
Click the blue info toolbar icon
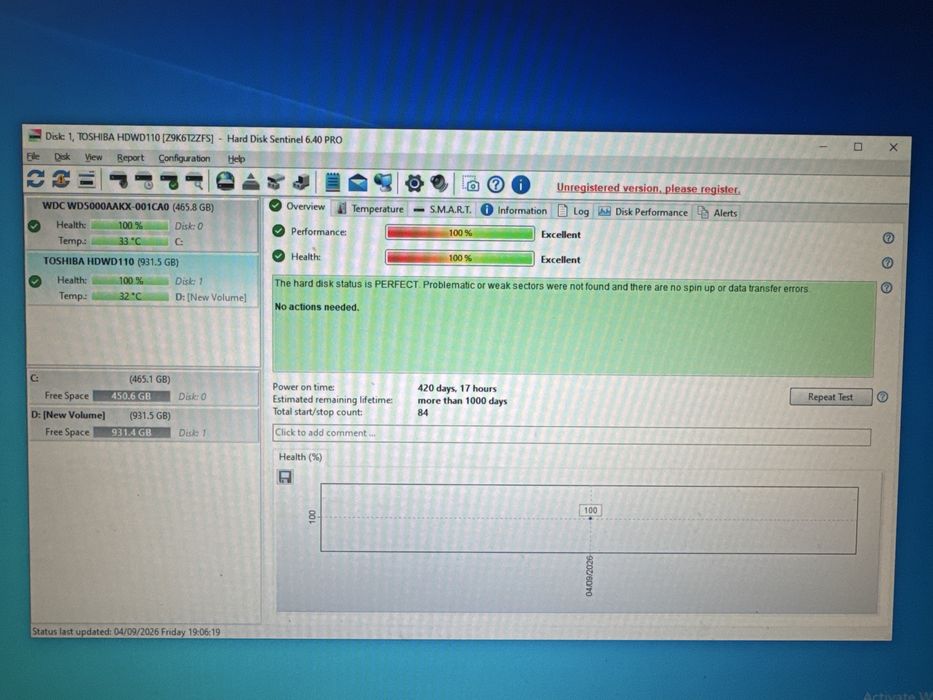pos(521,185)
